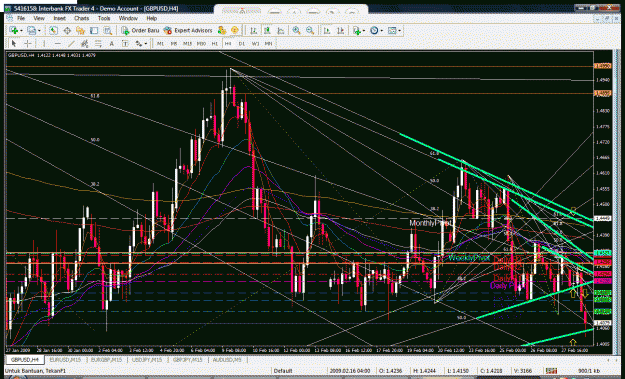Click the Indicators list icon
The height and width of the screenshot is (379, 625).
coord(357,30)
